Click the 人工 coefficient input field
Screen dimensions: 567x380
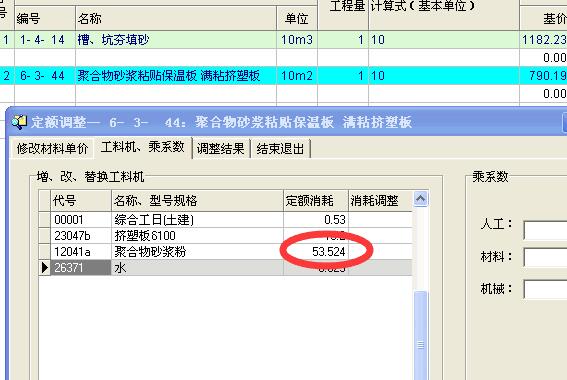[545, 230]
